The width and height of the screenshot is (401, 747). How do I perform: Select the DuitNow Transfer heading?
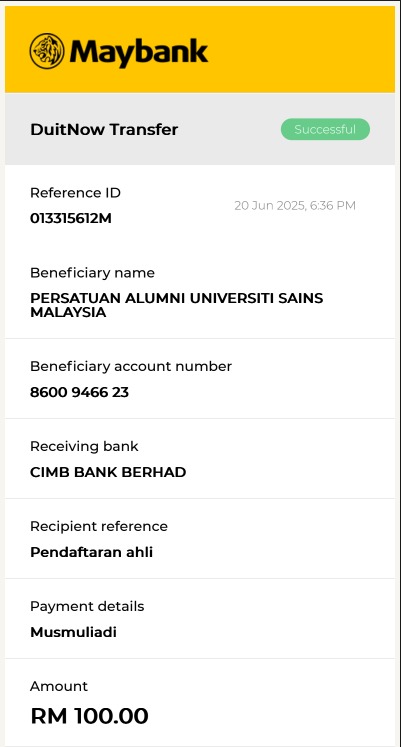pyautogui.click(x=104, y=130)
